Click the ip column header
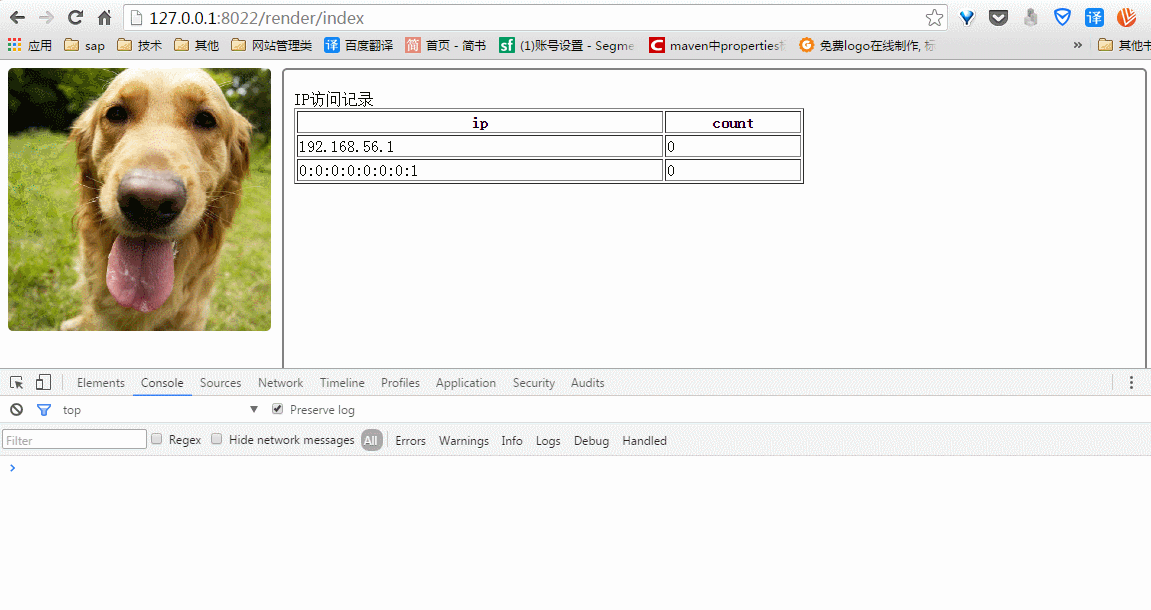Viewport: 1151px width, 610px height. [x=480, y=123]
